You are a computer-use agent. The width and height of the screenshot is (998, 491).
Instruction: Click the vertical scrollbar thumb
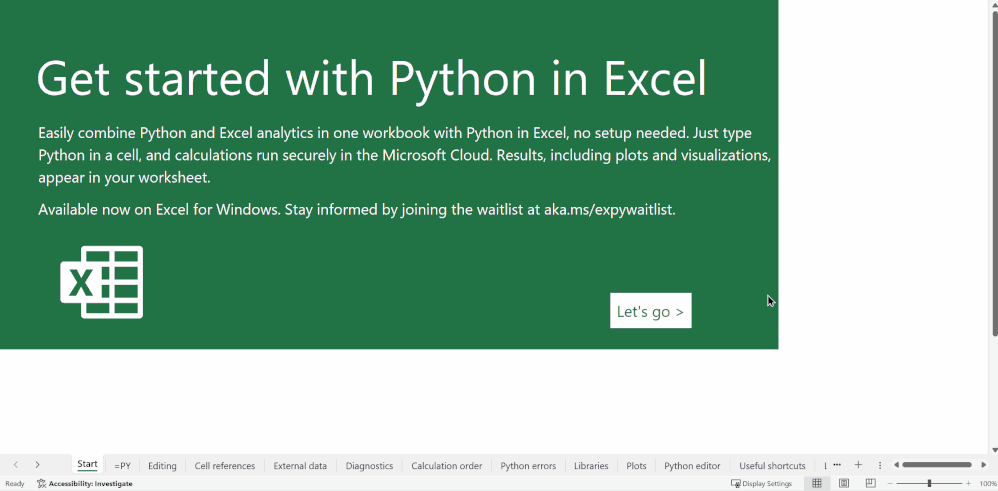tap(995, 174)
